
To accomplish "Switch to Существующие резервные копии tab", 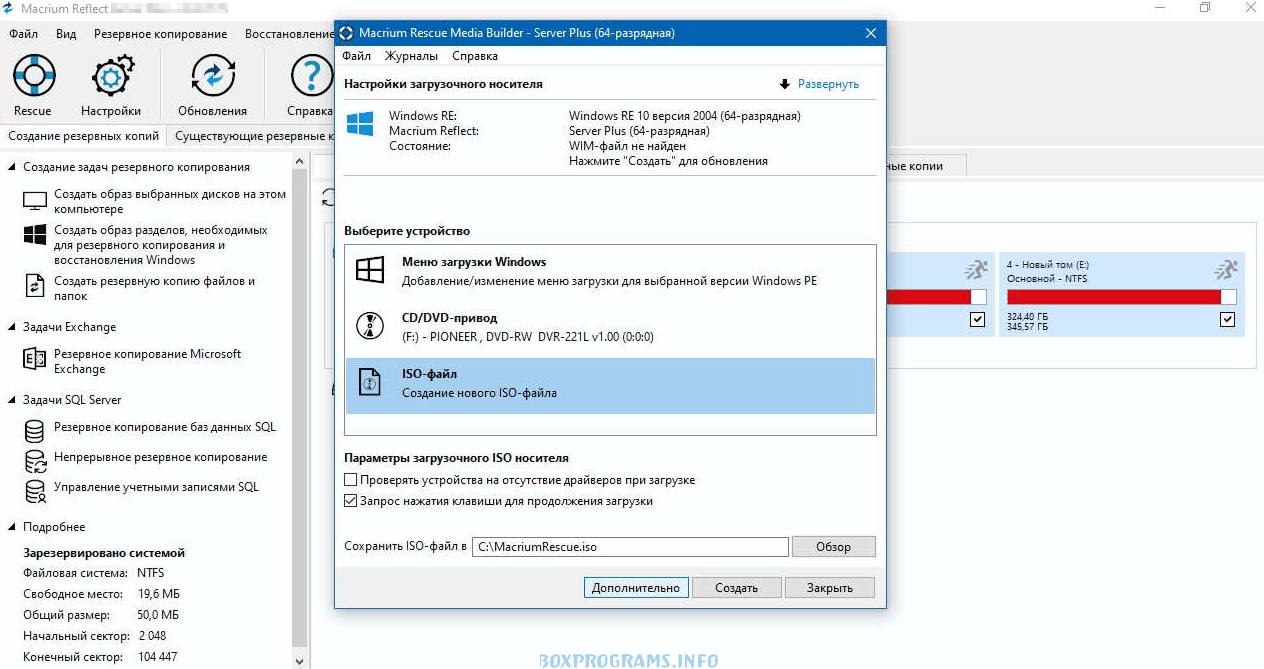I will (x=252, y=135).
